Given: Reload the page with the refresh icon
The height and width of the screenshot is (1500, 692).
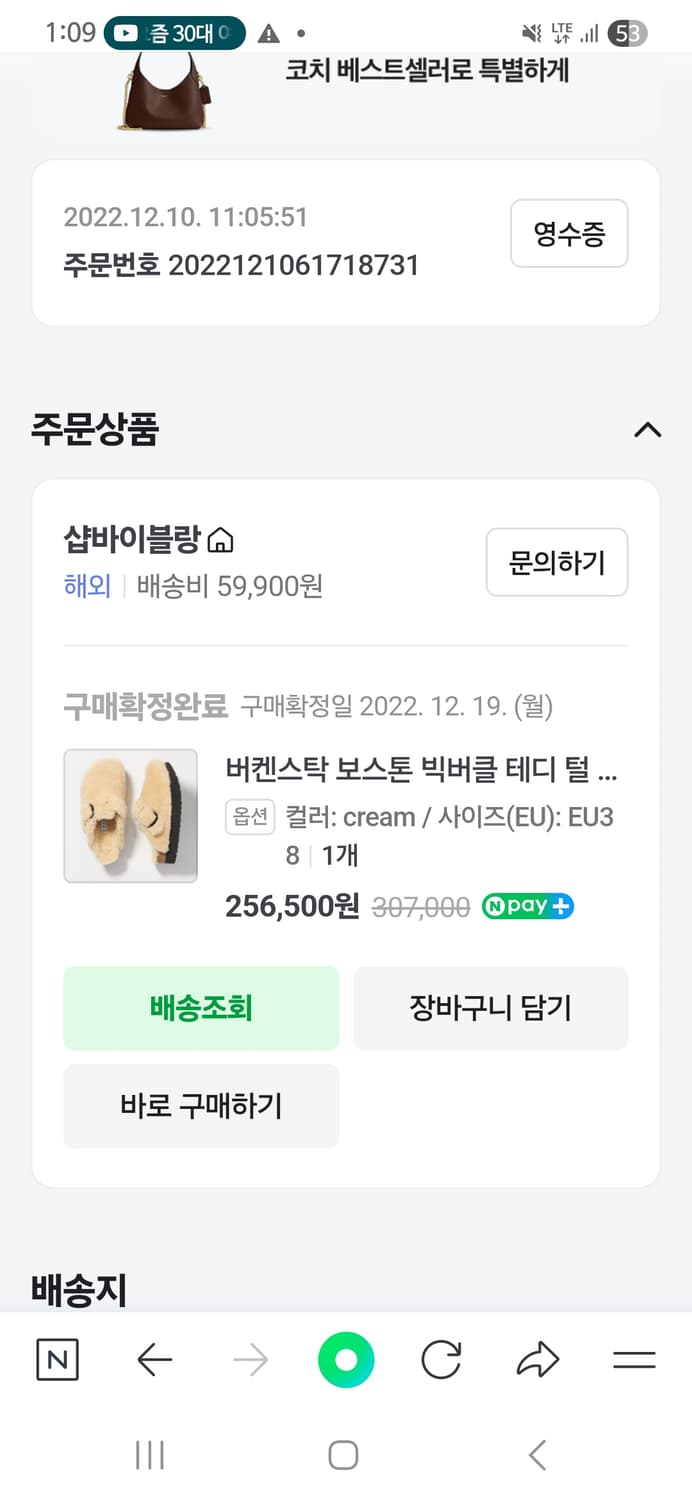Looking at the screenshot, I should 441,1360.
